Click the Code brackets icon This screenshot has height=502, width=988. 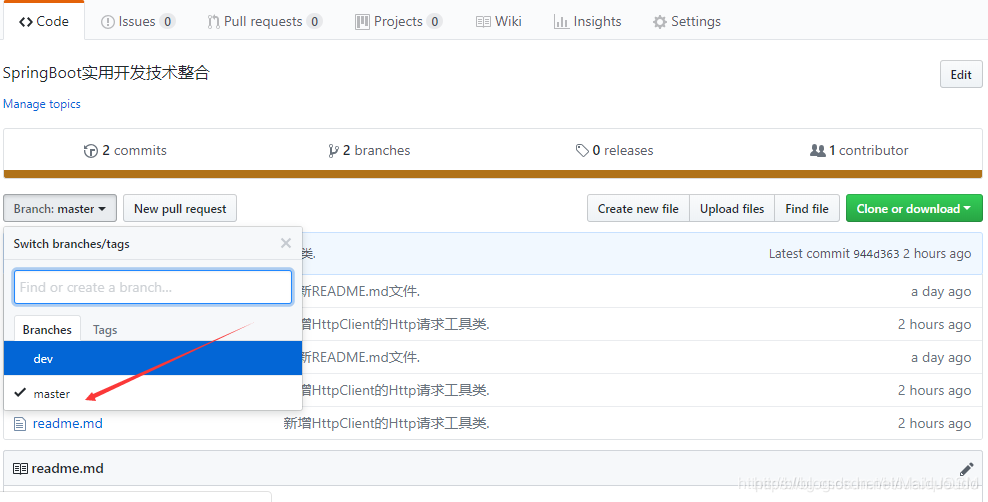pyautogui.click(x=26, y=22)
